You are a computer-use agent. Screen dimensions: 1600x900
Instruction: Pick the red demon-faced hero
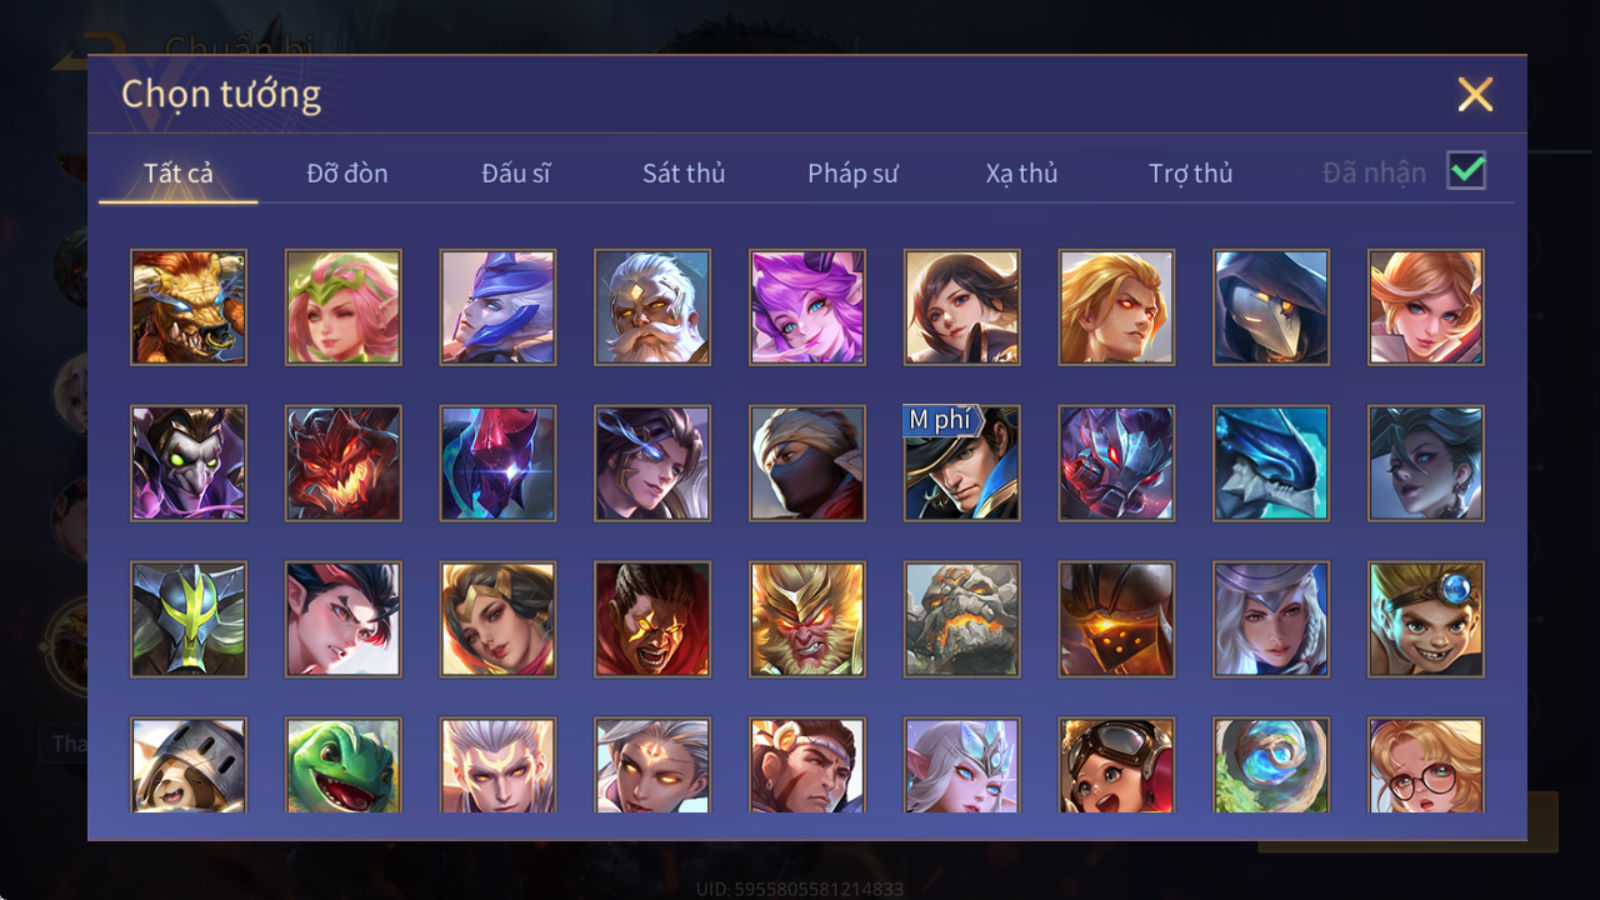[343, 463]
